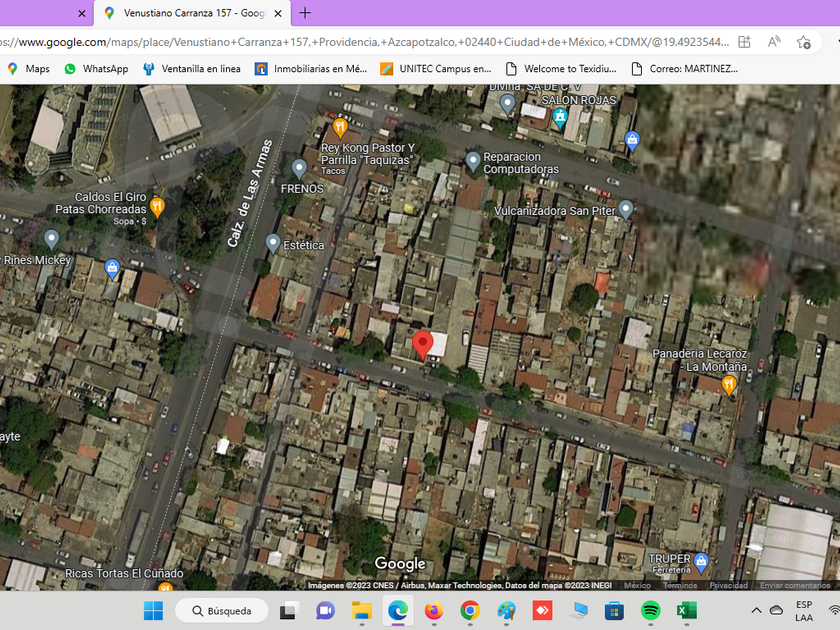This screenshot has width=840, height=630.
Task: Open File Explorer from the taskbar
Action: pyautogui.click(x=362, y=611)
